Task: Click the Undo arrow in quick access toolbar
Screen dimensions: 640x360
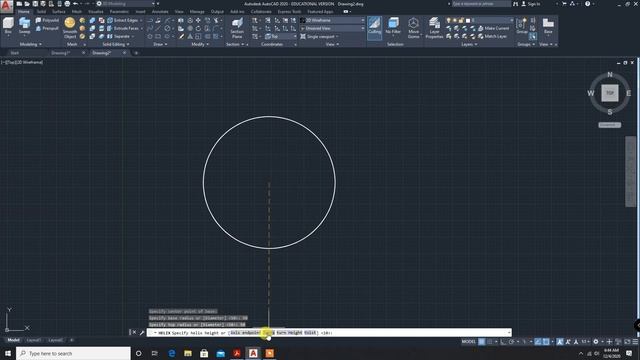Action: pos(76,4)
